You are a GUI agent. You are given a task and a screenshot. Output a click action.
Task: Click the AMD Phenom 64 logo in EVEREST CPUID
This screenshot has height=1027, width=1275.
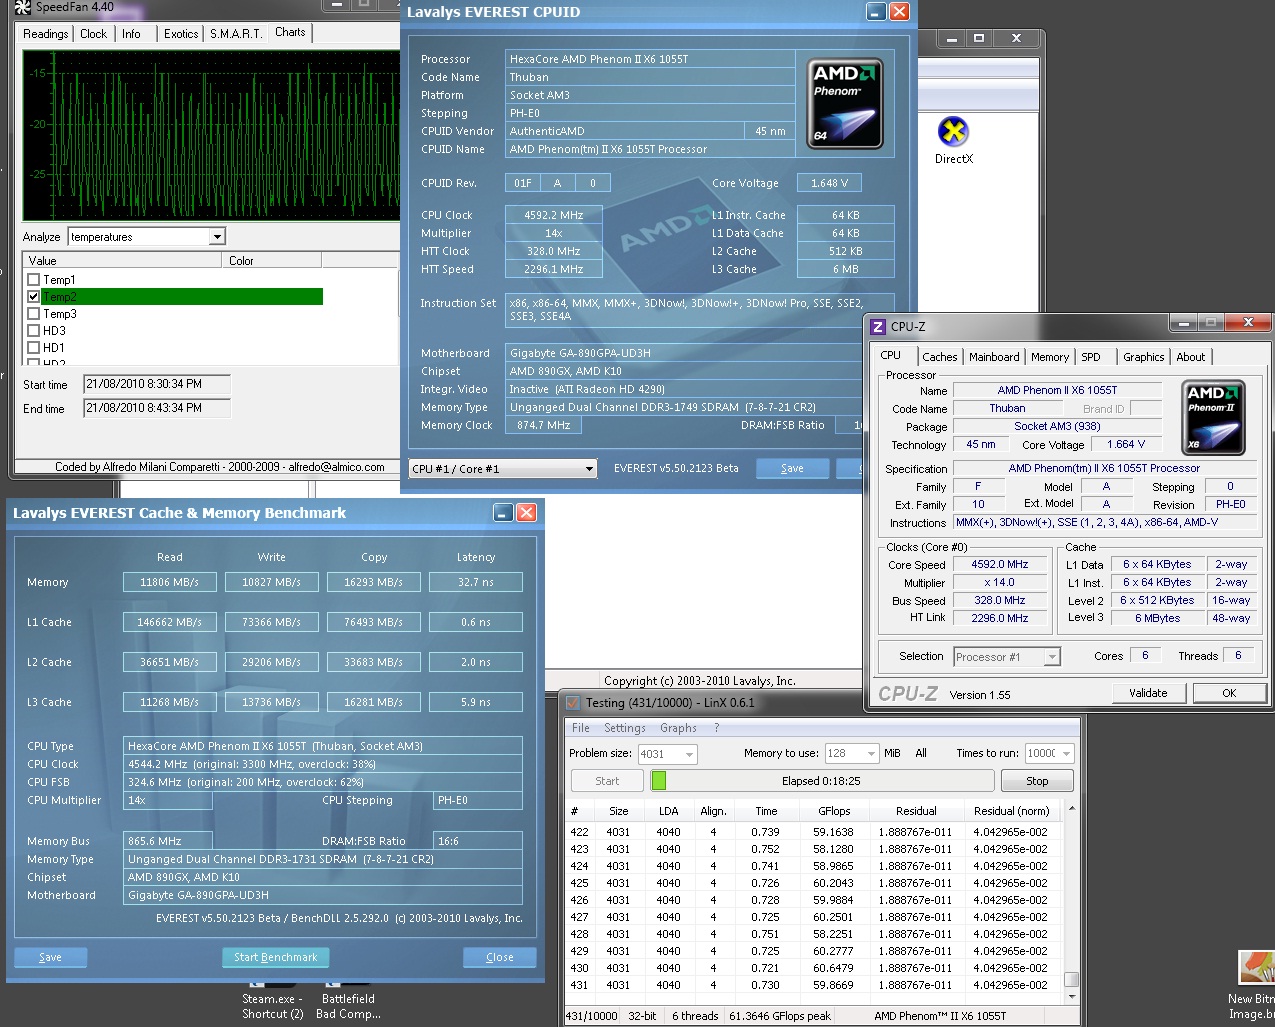pyautogui.click(x=845, y=103)
